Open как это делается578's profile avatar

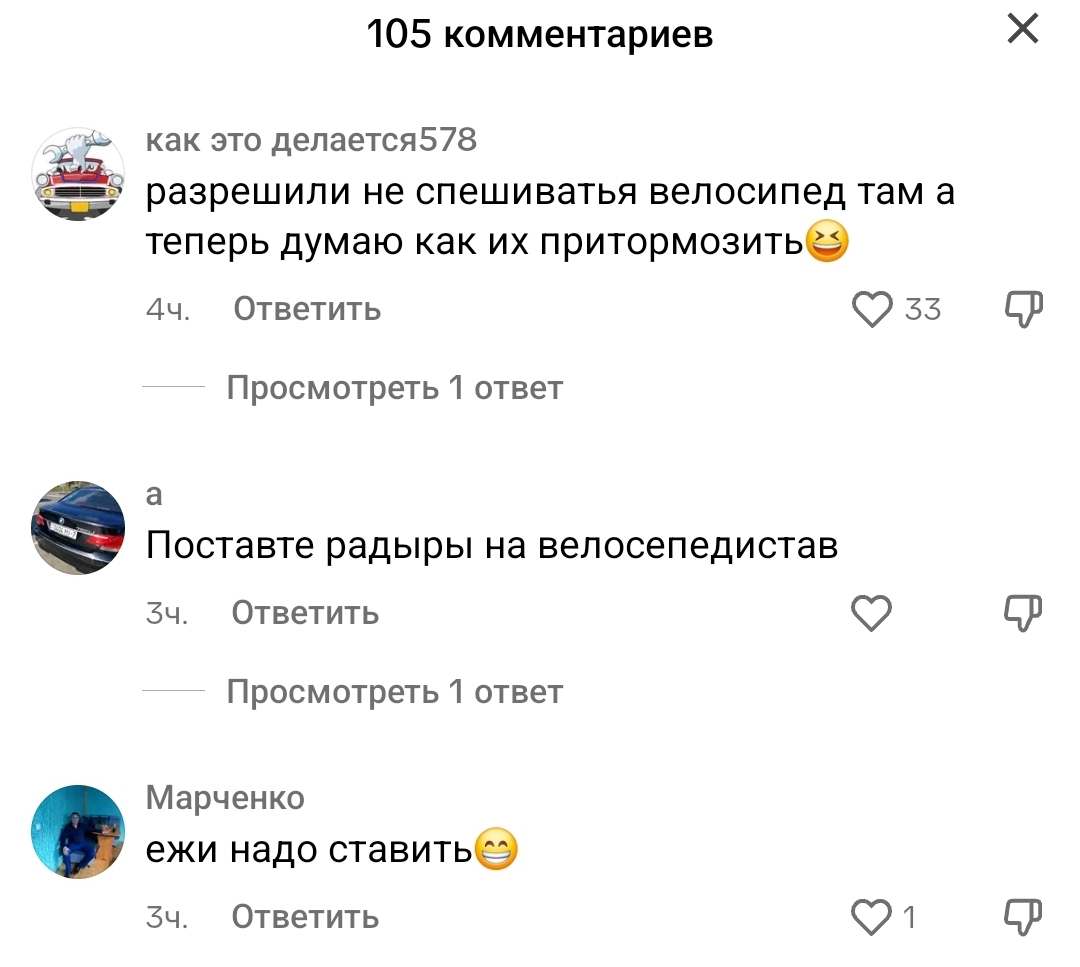click(x=79, y=174)
